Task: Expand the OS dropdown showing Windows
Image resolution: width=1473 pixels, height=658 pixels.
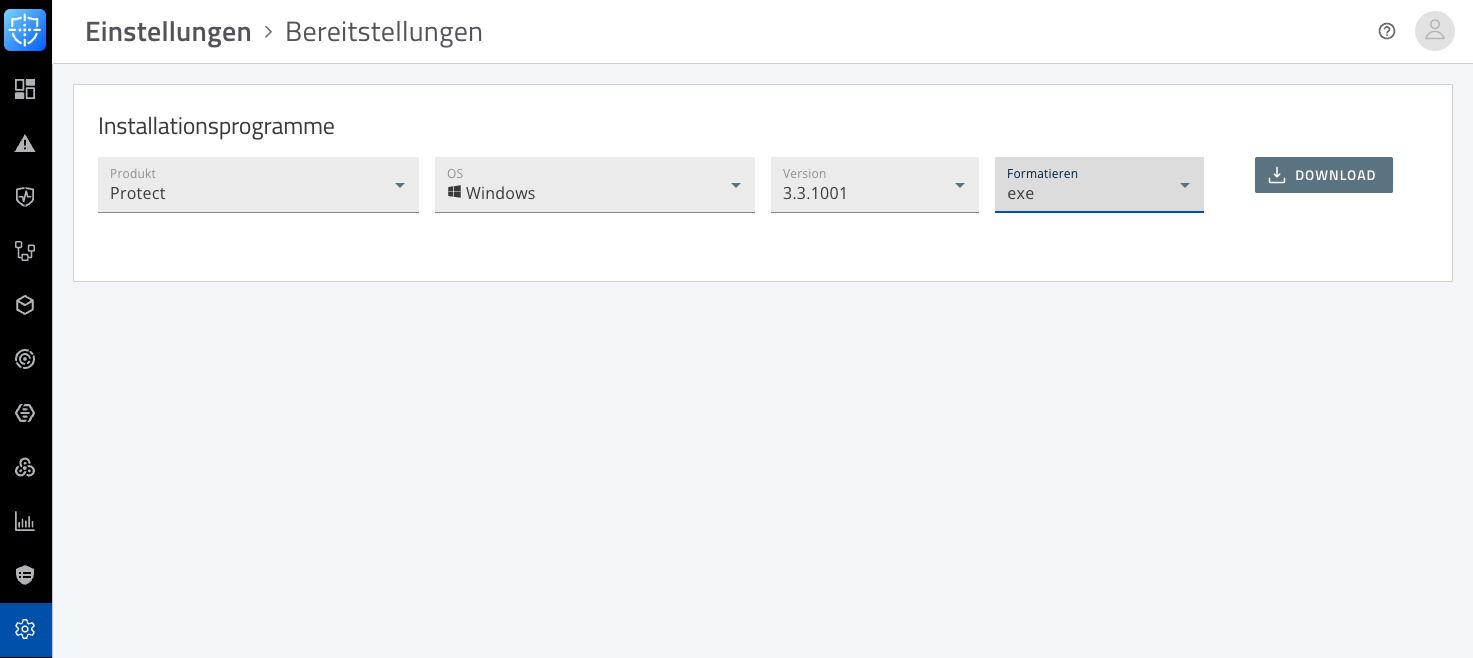Action: [x=594, y=185]
